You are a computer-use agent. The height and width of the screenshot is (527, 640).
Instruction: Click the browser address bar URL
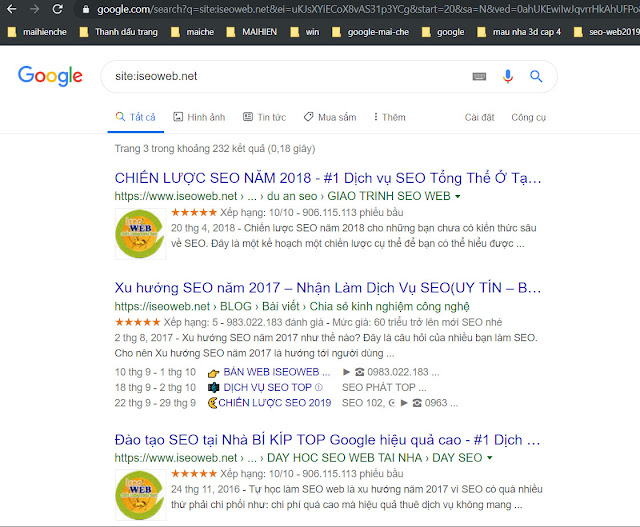click(367, 9)
